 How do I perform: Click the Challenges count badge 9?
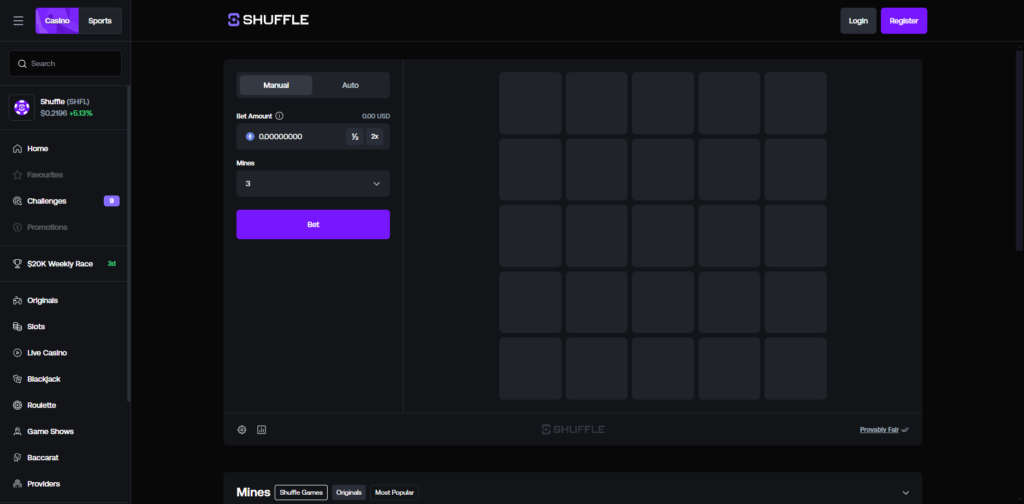tap(112, 201)
